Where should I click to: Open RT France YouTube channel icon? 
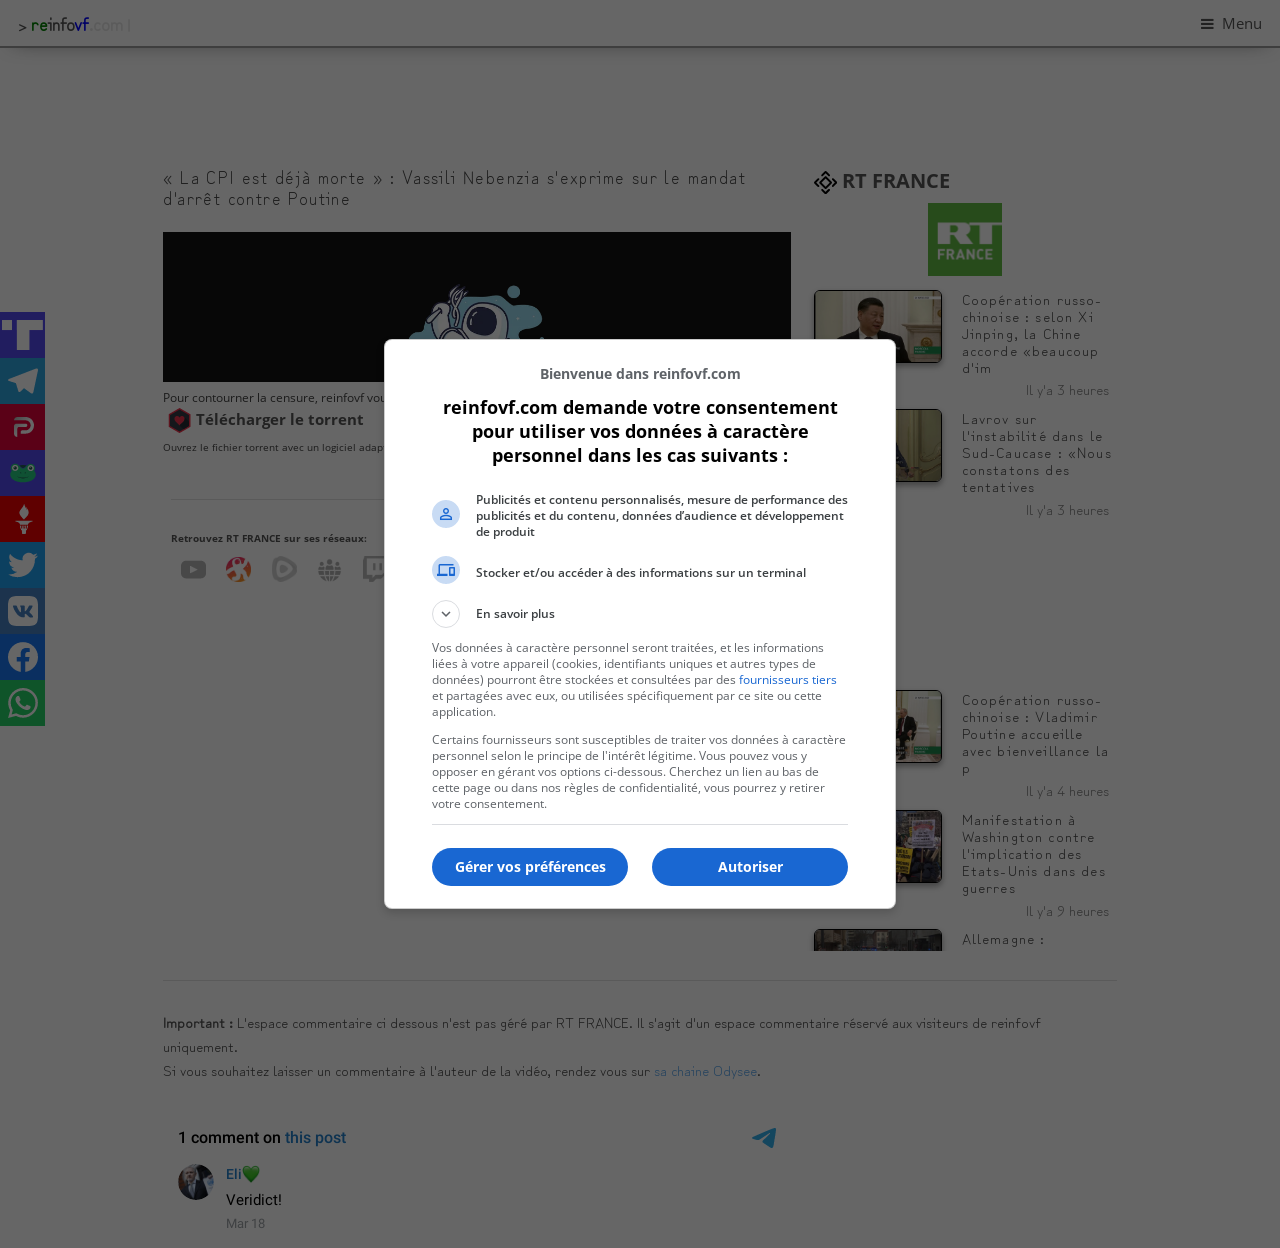click(193, 570)
